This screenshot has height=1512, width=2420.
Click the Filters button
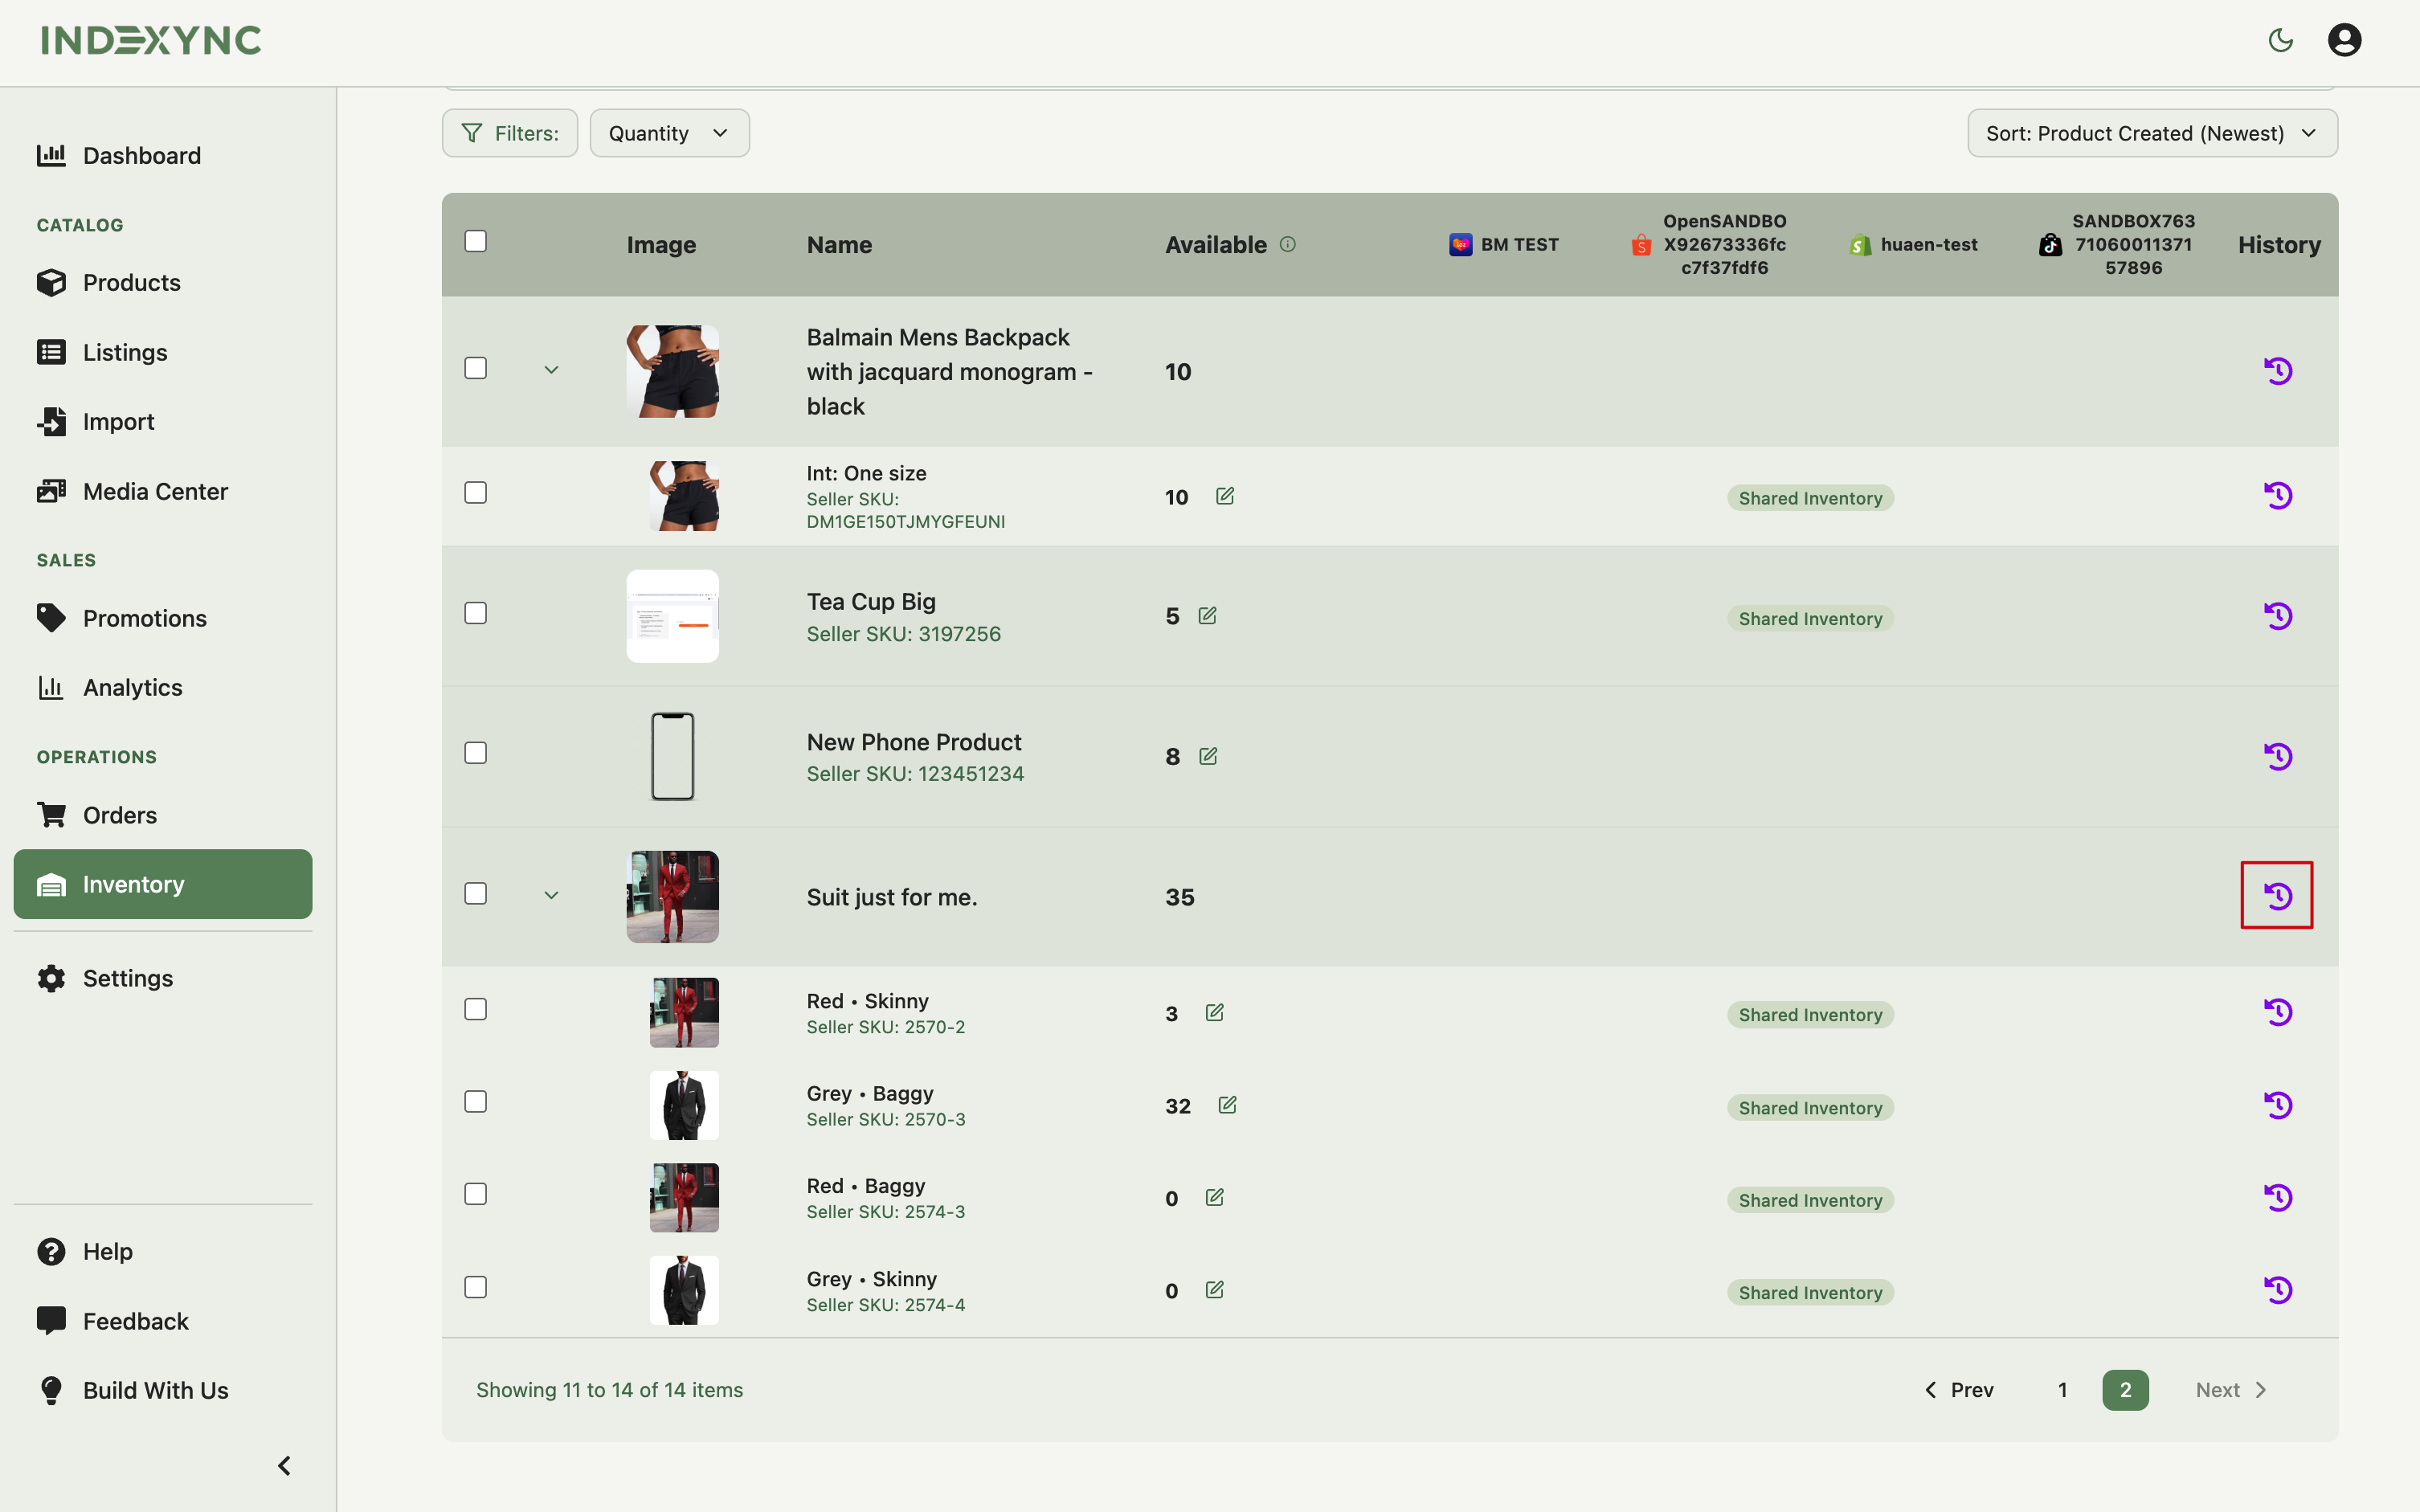(x=510, y=133)
